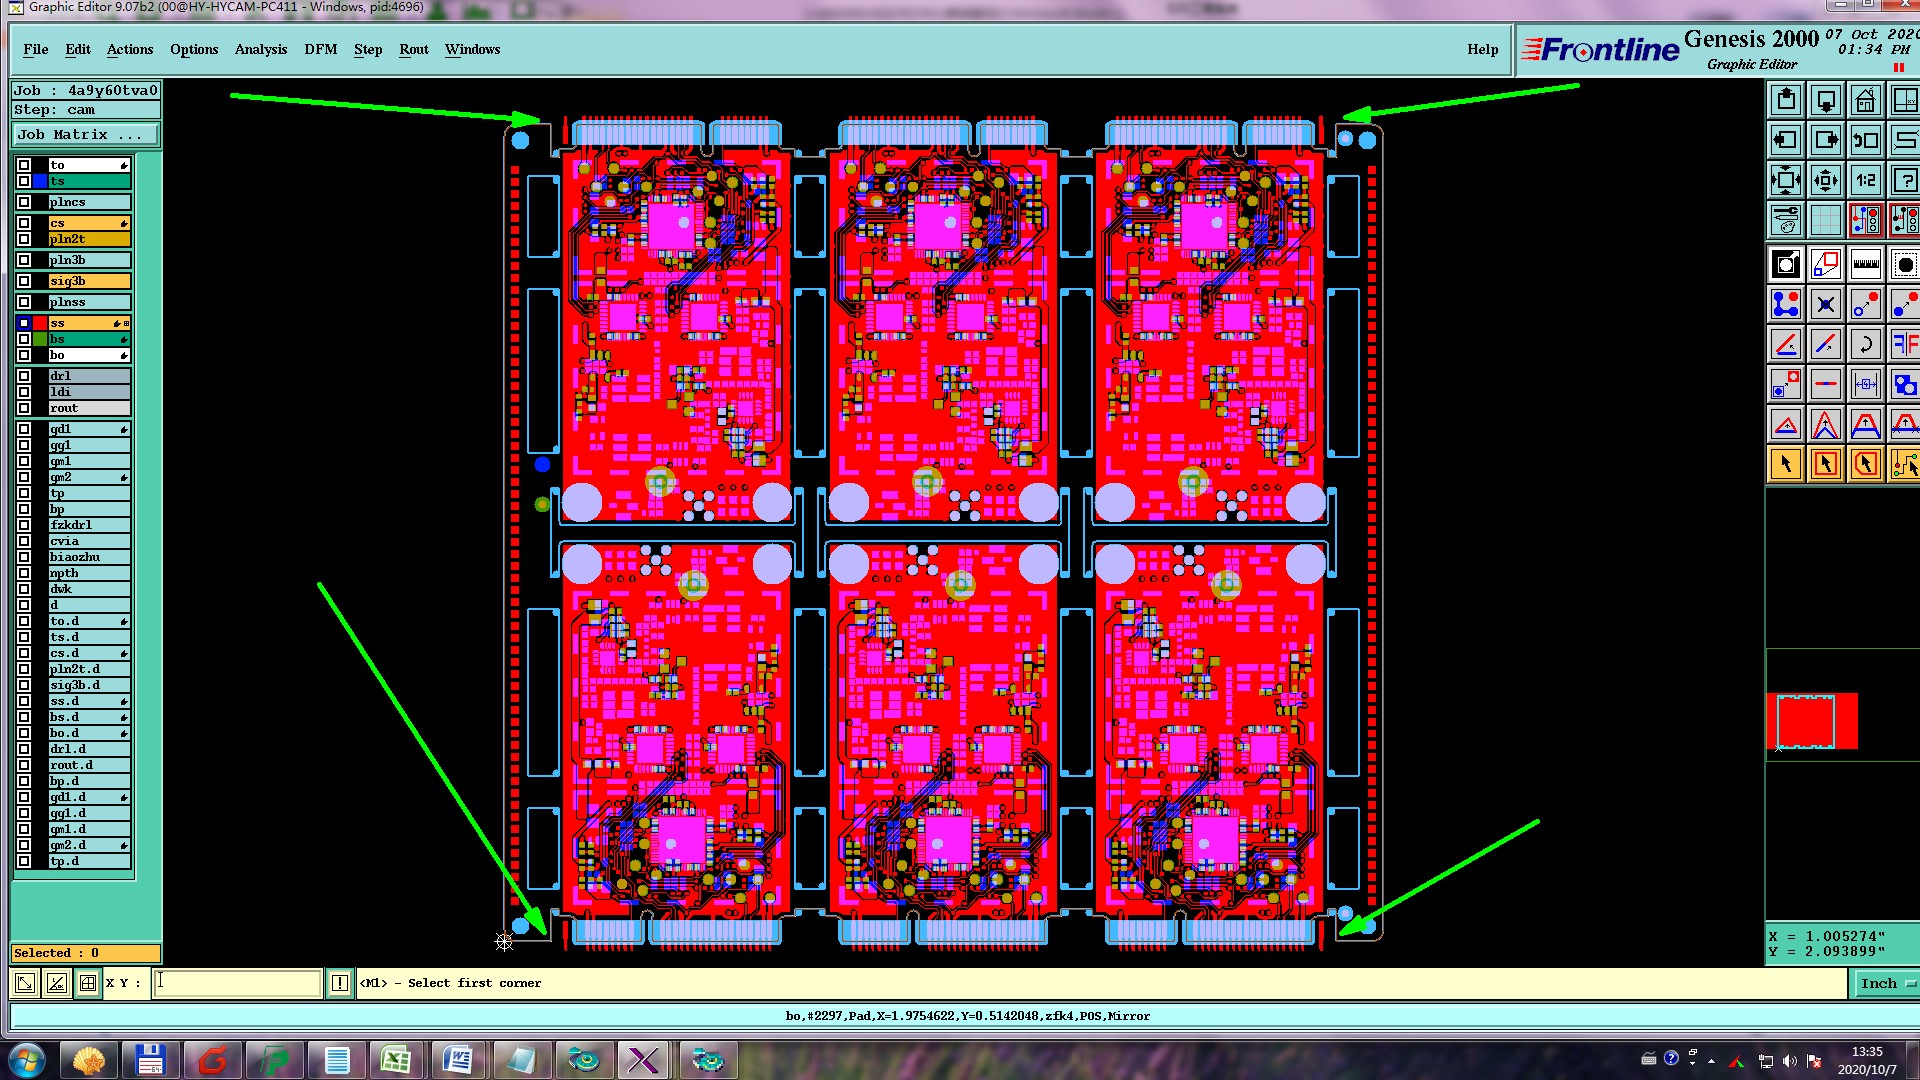Click the exclamation mark icon

tap(340, 983)
